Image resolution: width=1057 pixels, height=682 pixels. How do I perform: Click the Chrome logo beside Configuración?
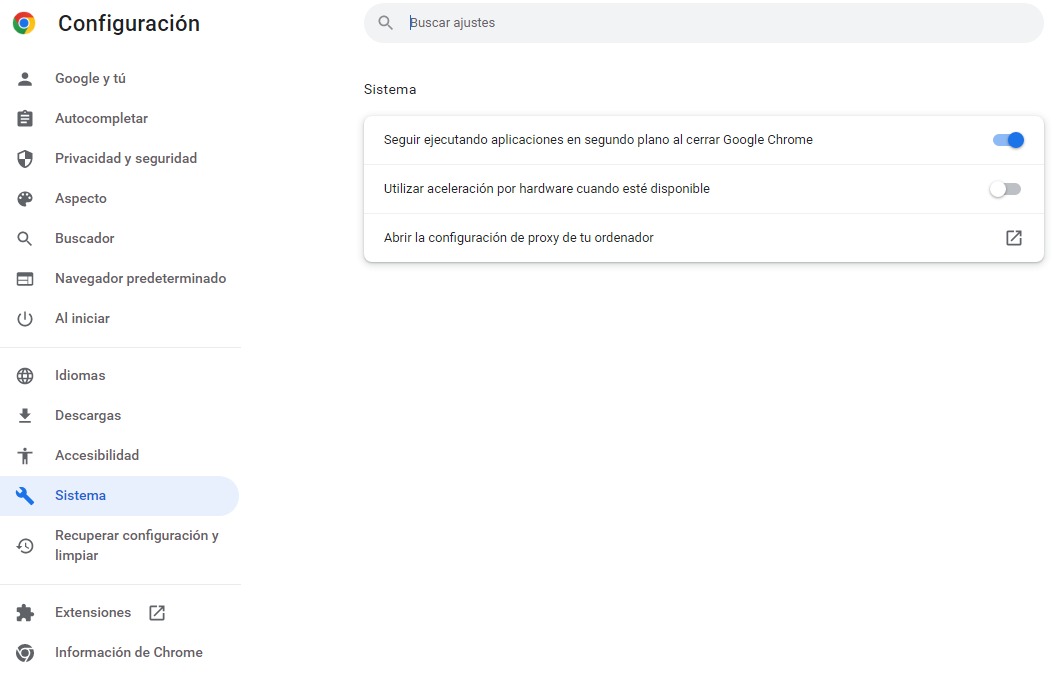click(24, 23)
